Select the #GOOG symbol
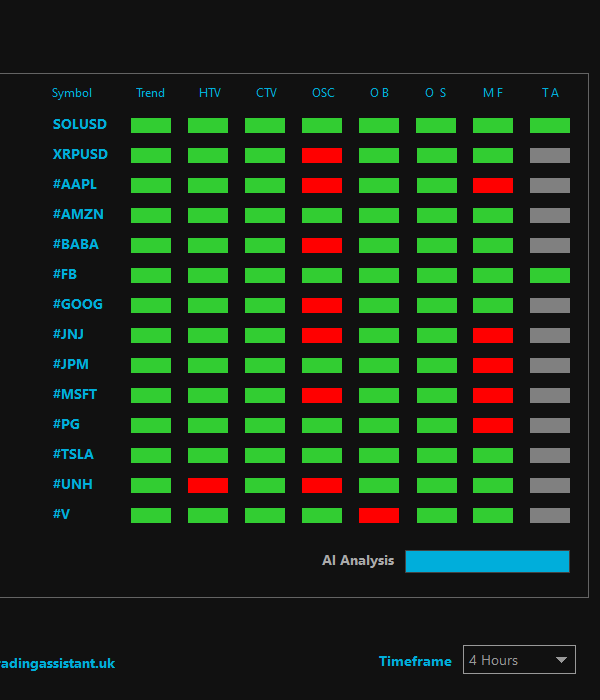The height and width of the screenshot is (700, 600). (x=77, y=304)
